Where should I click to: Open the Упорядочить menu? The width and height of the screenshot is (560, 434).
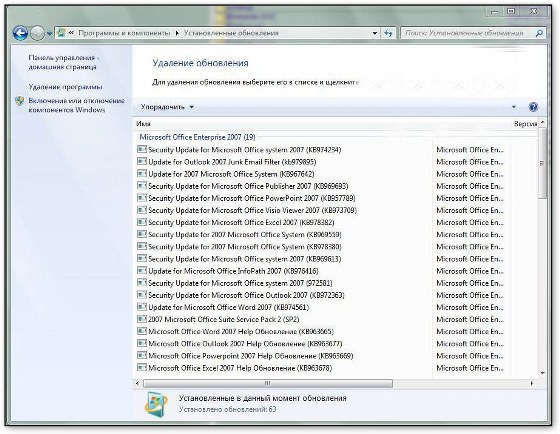point(167,107)
